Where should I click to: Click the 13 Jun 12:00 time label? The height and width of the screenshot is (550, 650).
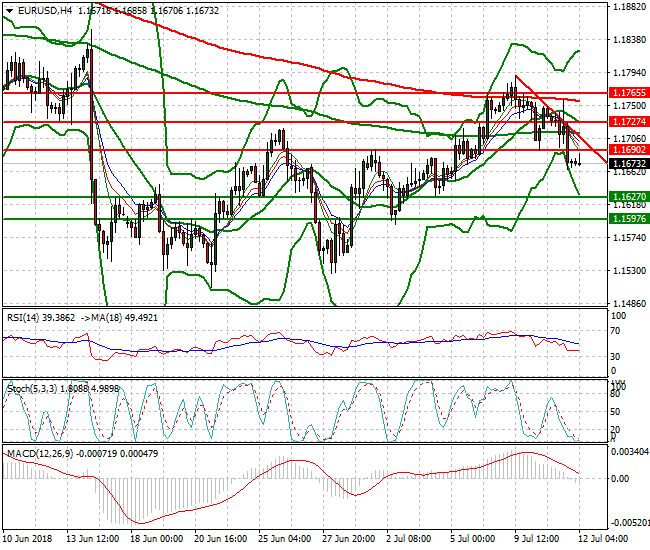point(93,539)
